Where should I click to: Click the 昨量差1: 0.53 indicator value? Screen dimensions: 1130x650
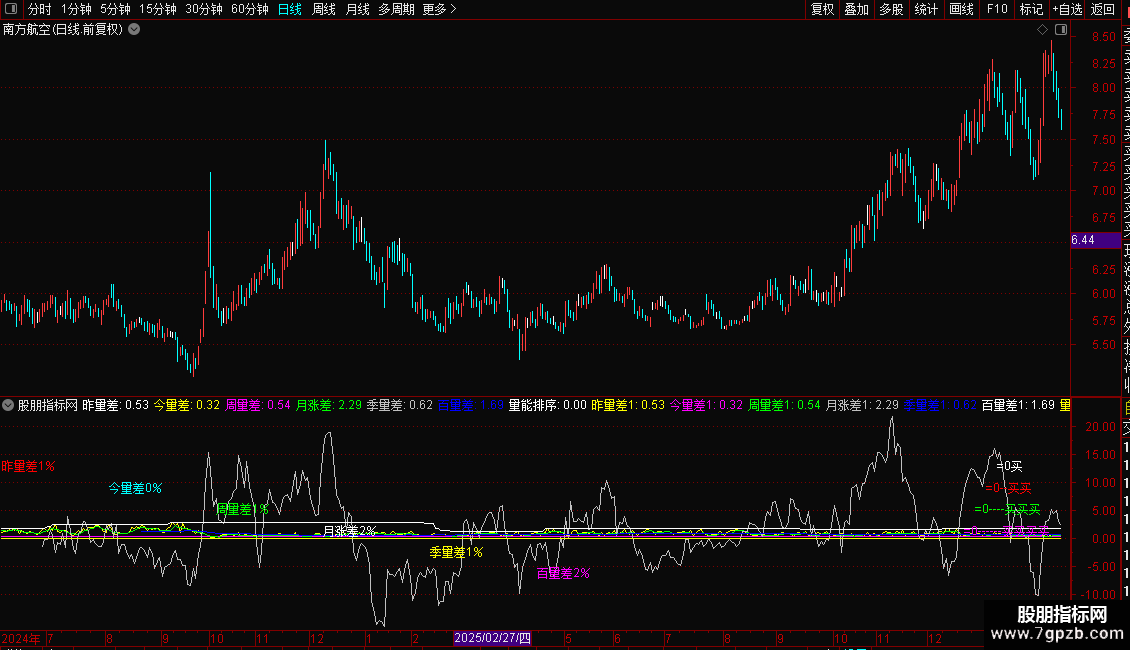(628, 405)
